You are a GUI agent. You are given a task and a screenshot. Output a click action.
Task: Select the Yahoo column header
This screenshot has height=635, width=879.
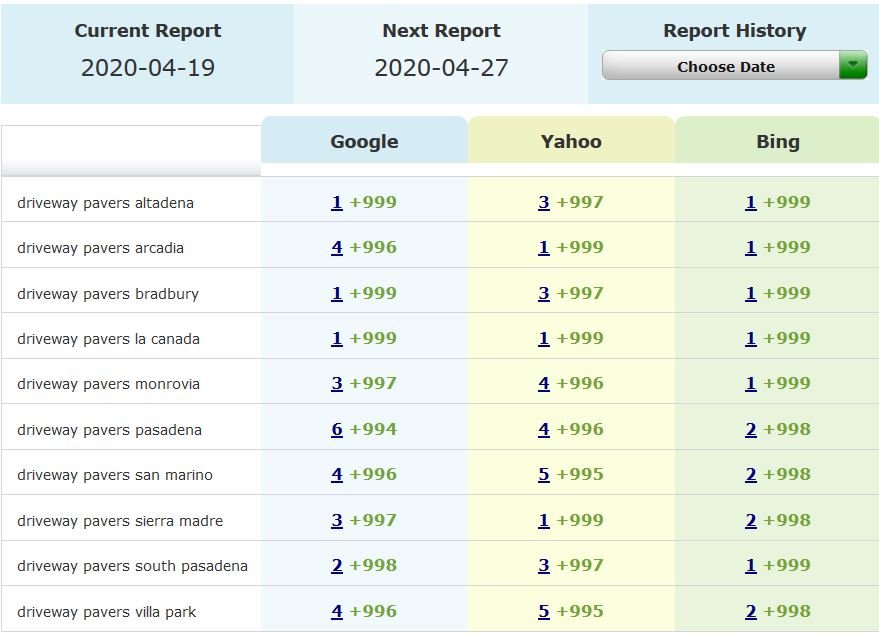click(571, 141)
